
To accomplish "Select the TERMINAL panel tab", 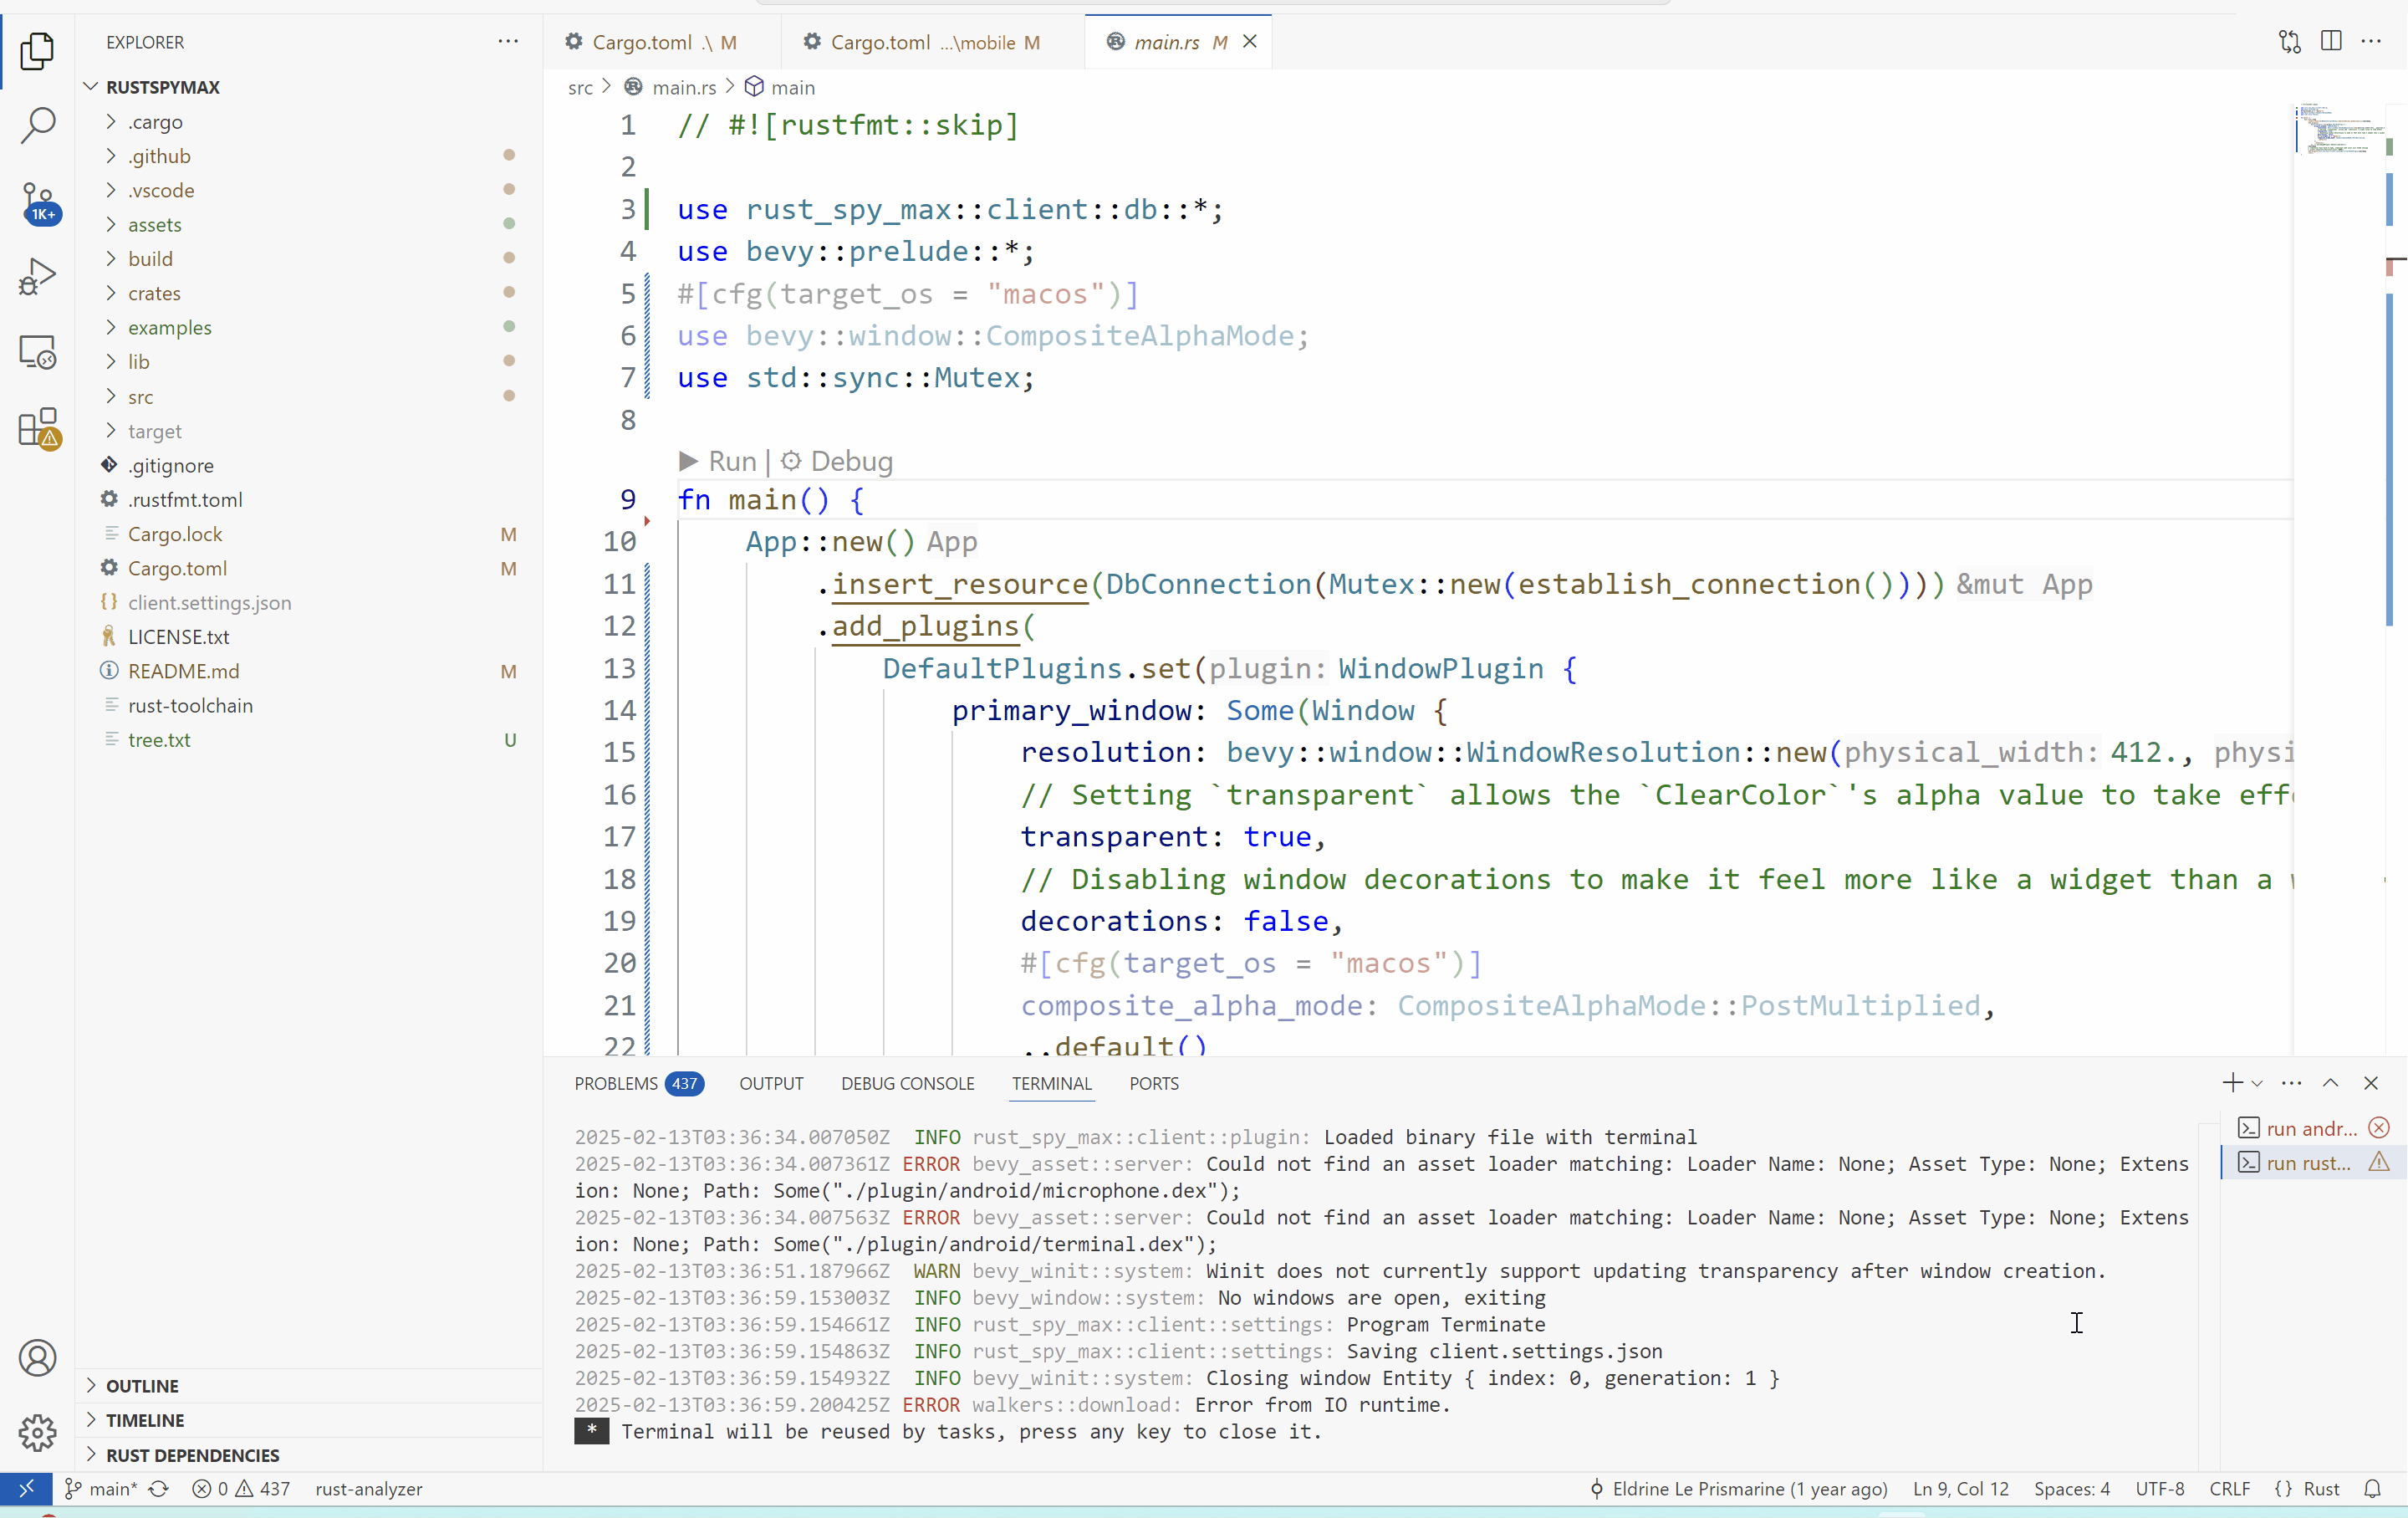I will click(1051, 1083).
